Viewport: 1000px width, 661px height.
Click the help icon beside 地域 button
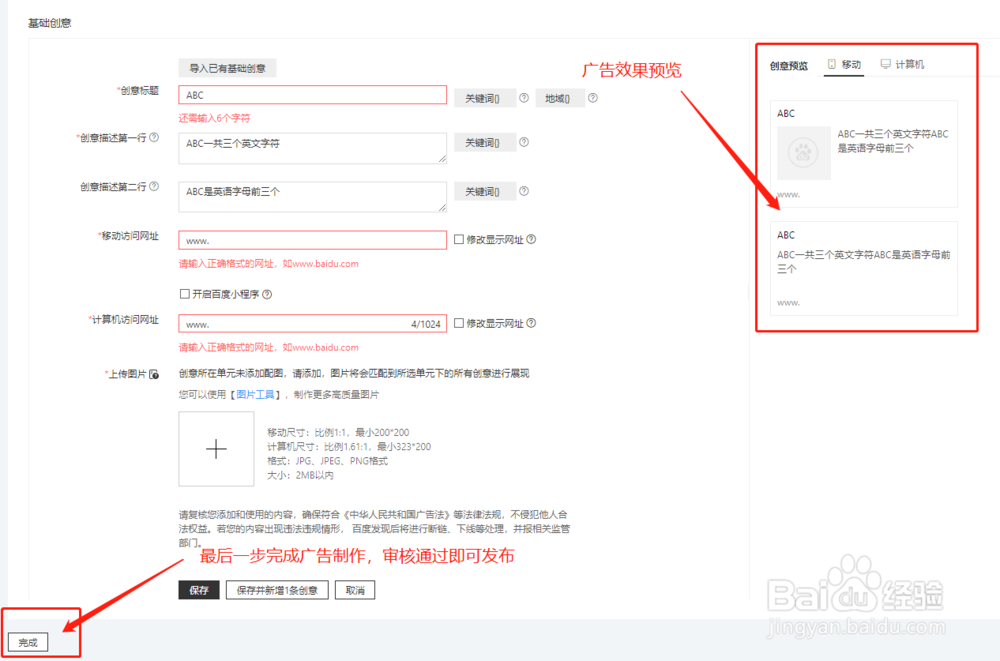(x=592, y=97)
